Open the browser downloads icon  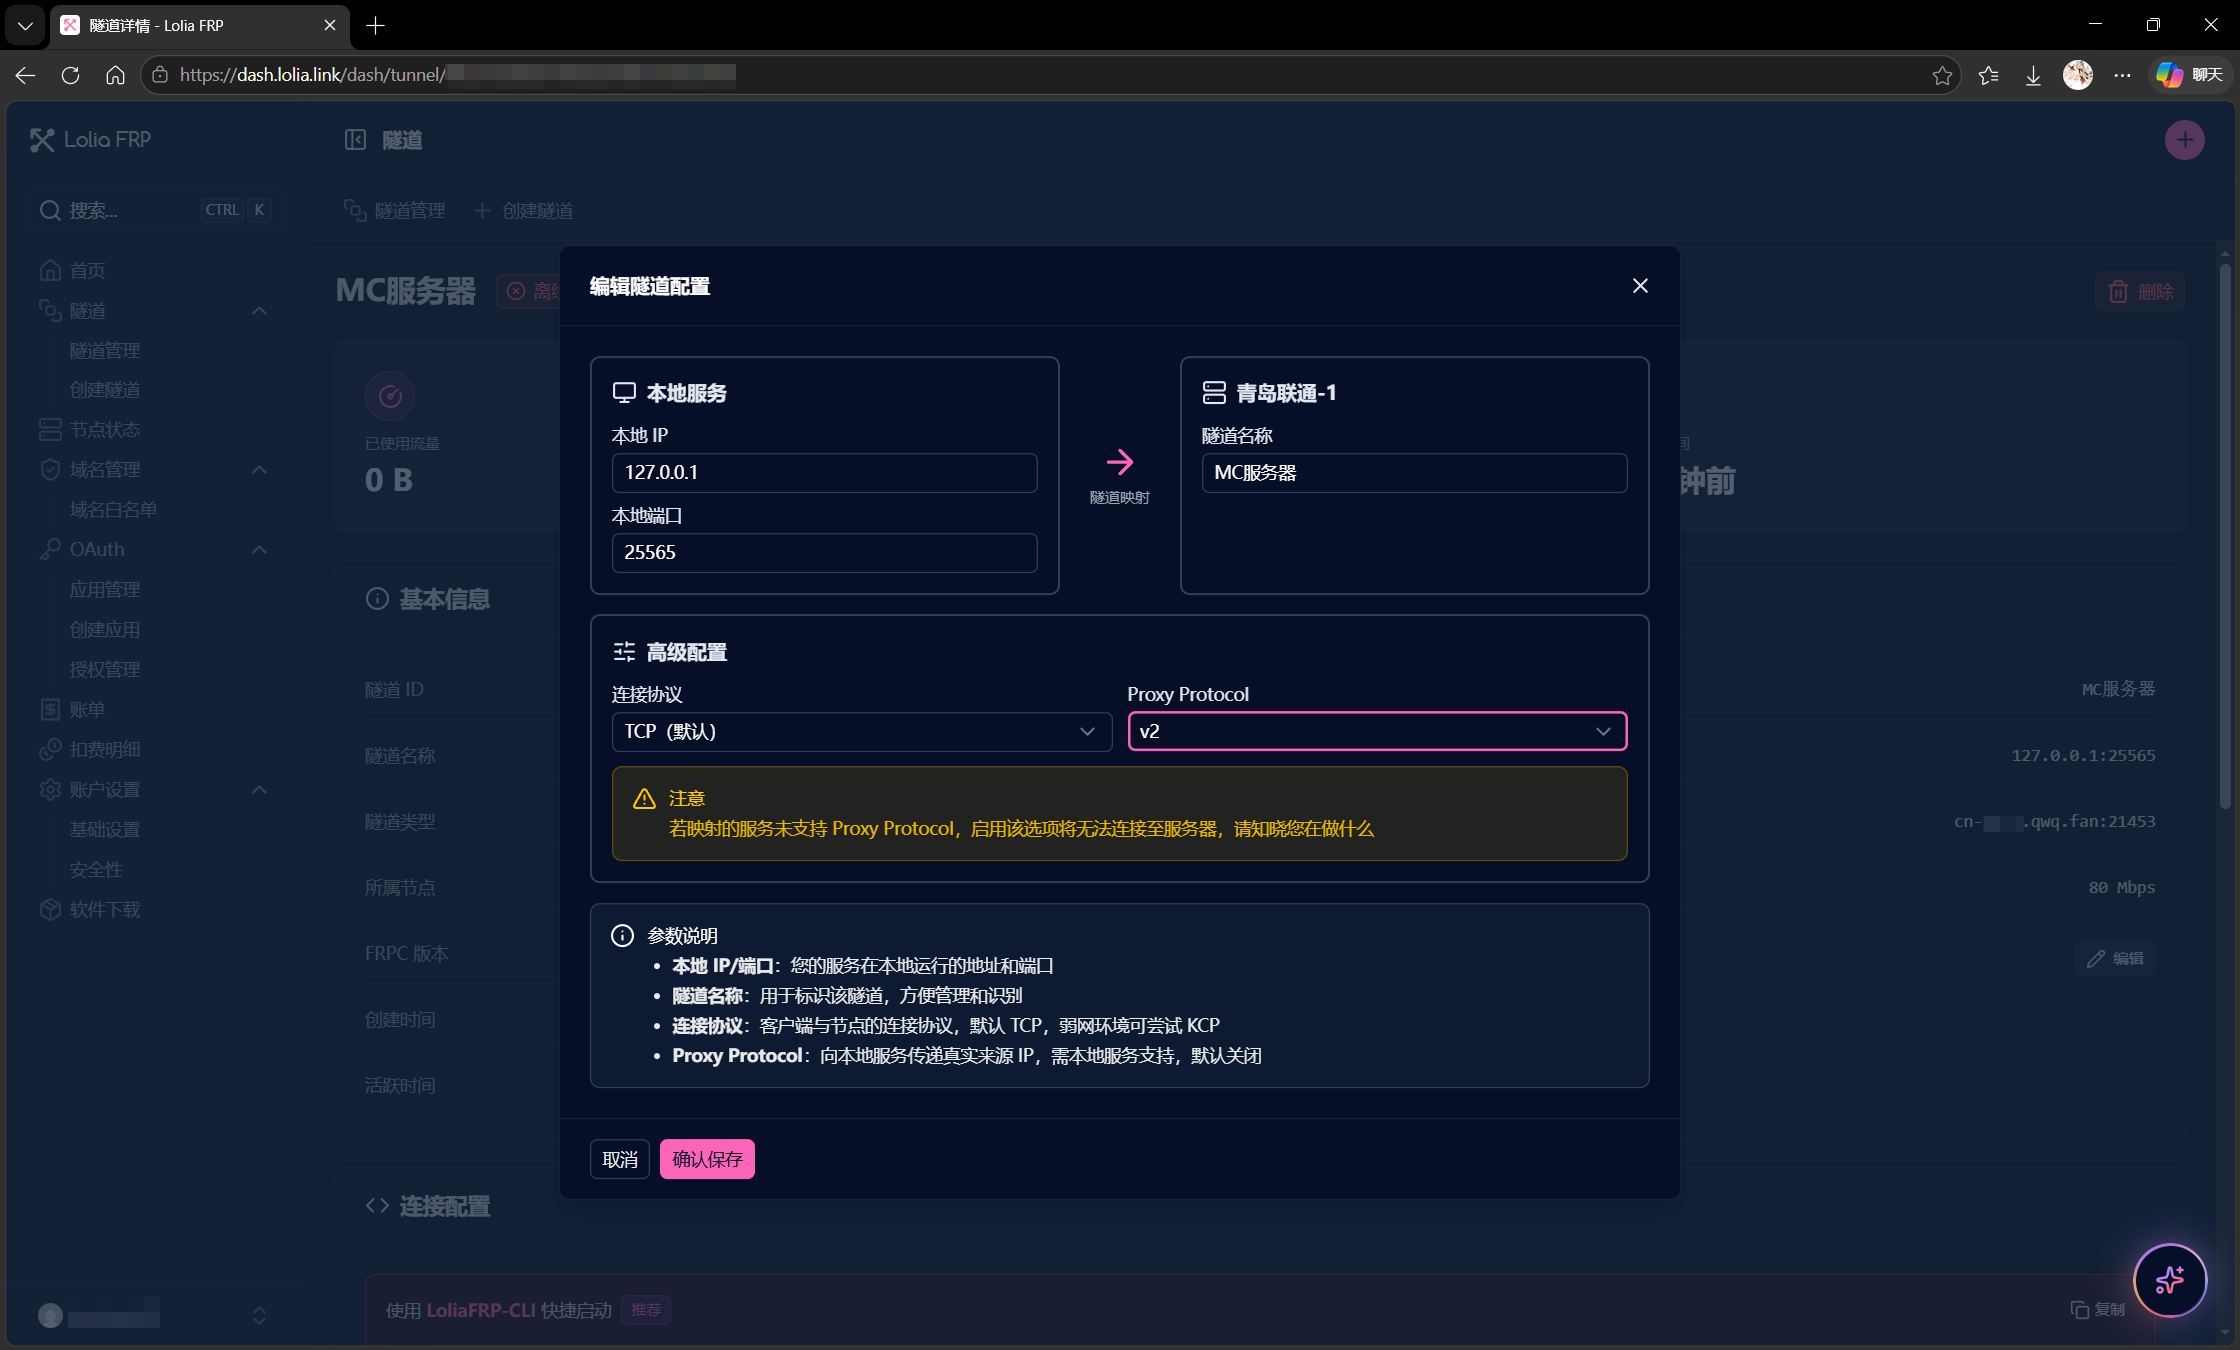[x=2033, y=75]
